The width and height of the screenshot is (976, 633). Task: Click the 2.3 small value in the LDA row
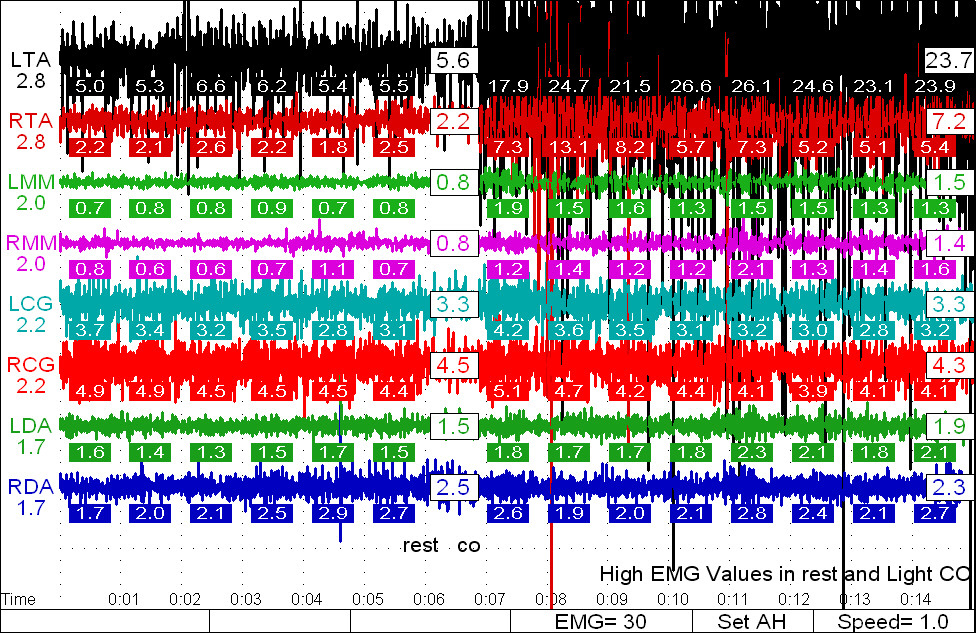point(753,452)
